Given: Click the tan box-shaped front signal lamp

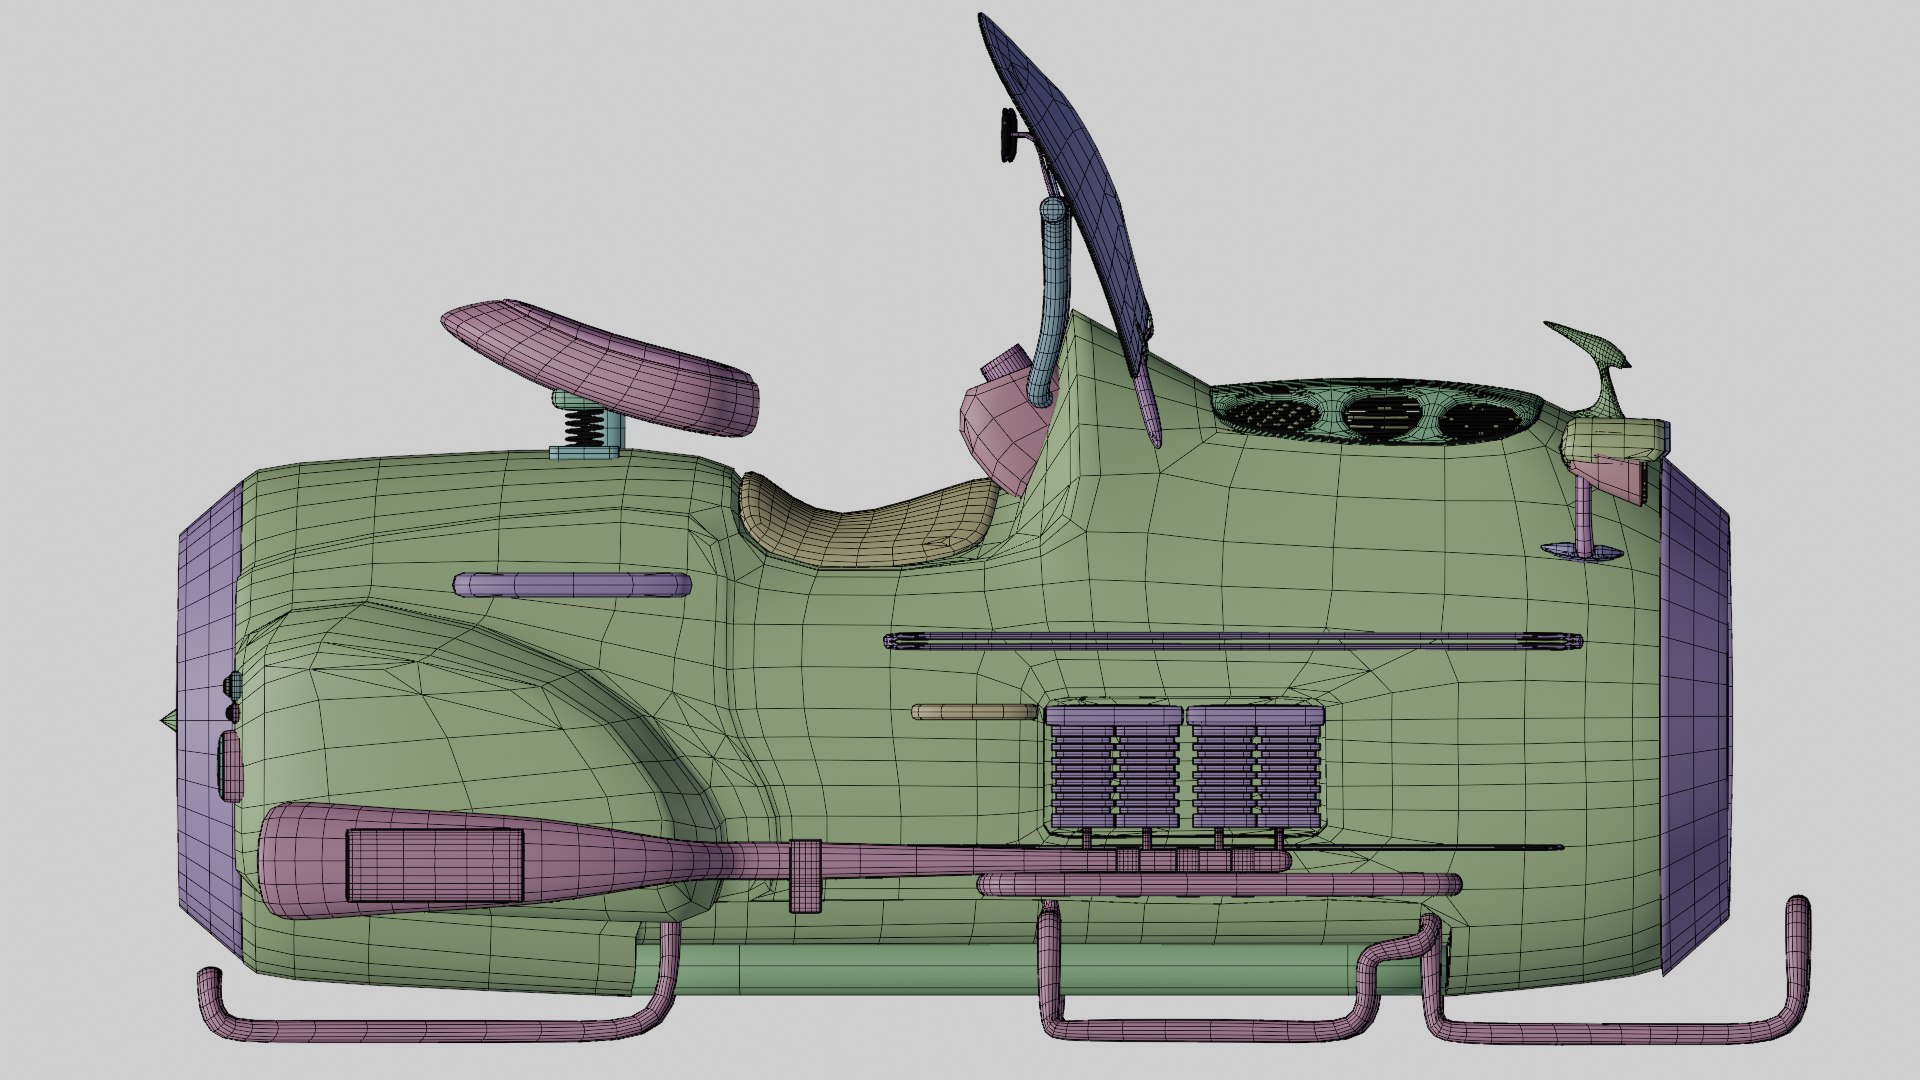Looking at the screenshot, I should 1615,440.
